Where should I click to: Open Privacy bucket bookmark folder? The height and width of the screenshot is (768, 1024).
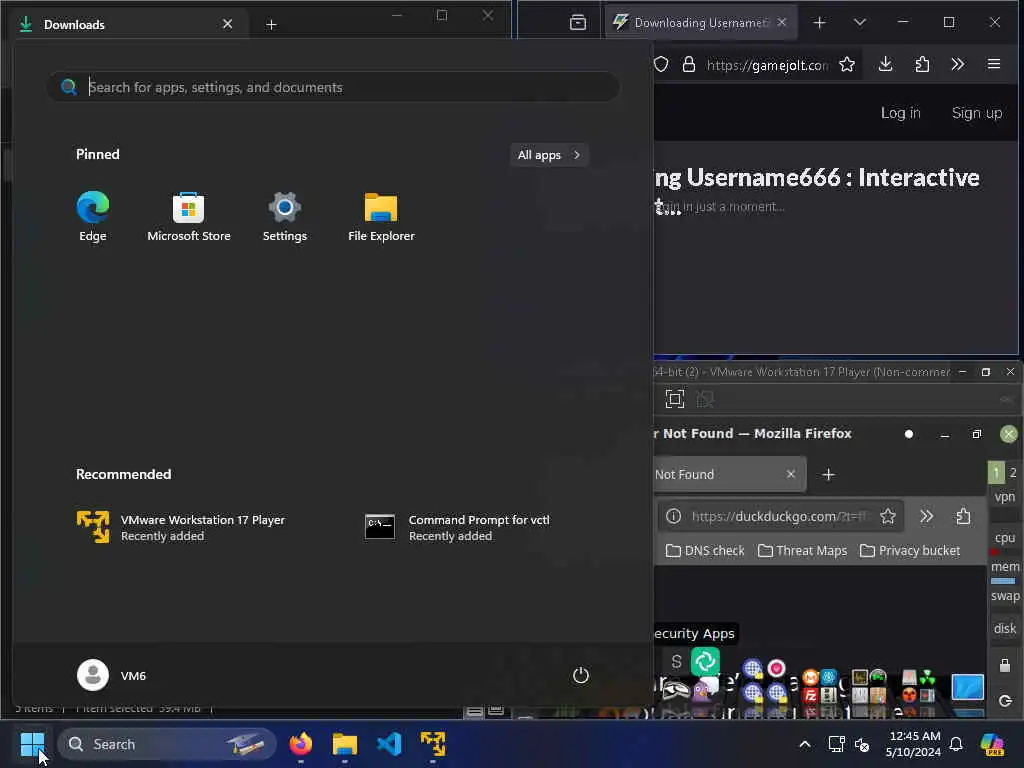click(x=910, y=551)
